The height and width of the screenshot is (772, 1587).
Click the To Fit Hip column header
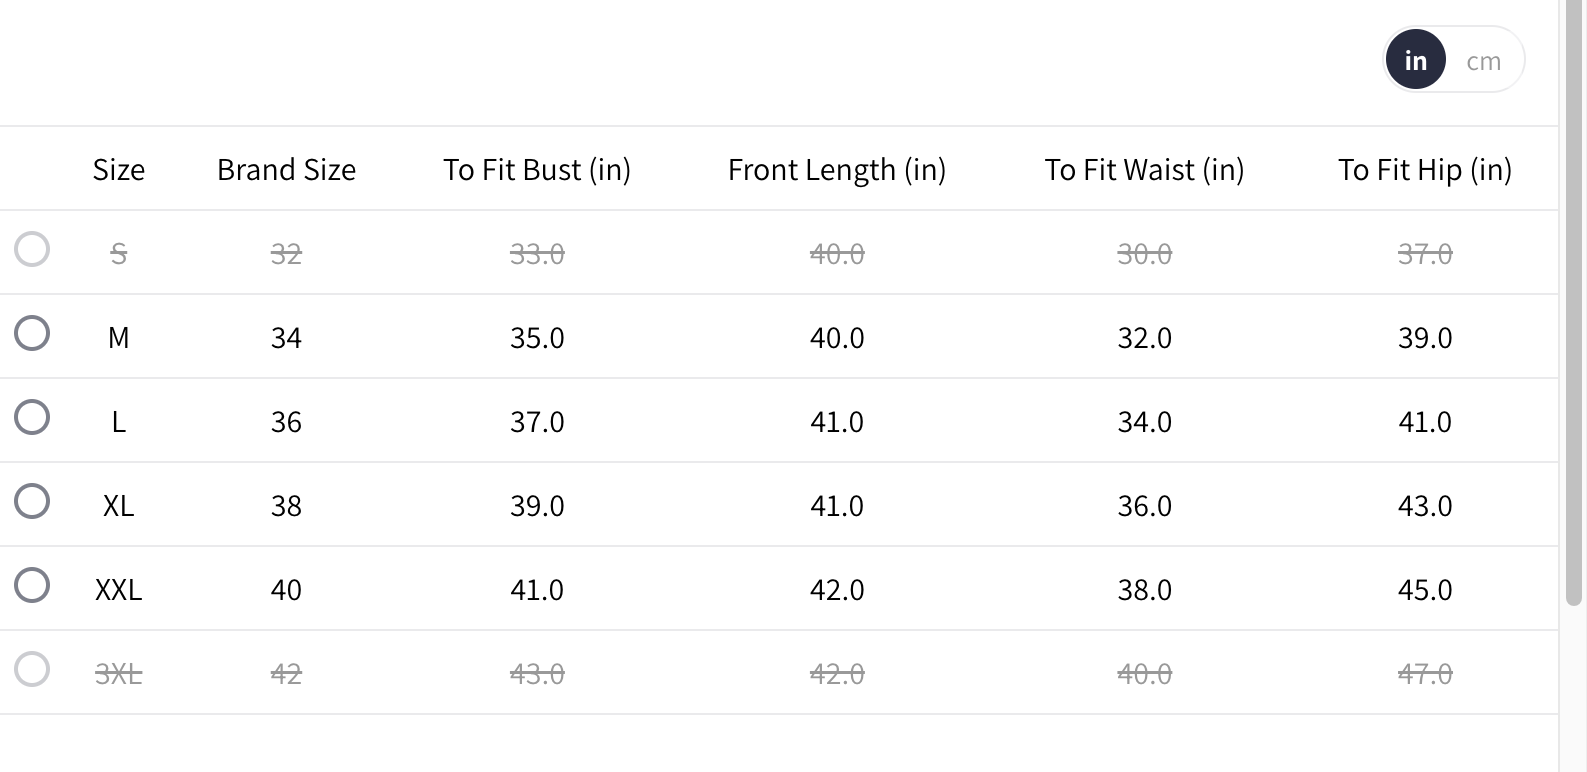[1425, 170]
